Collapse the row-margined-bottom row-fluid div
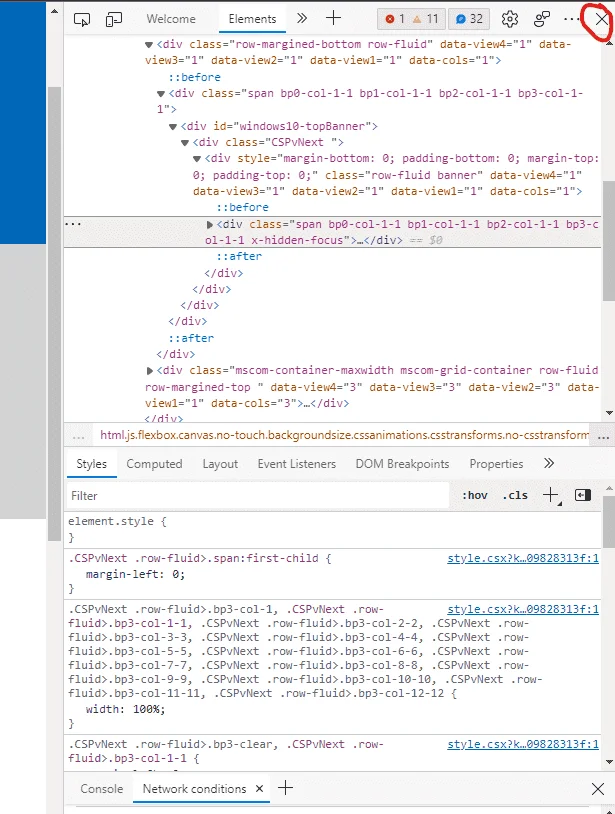This screenshot has height=814, width=615. point(149,45)
